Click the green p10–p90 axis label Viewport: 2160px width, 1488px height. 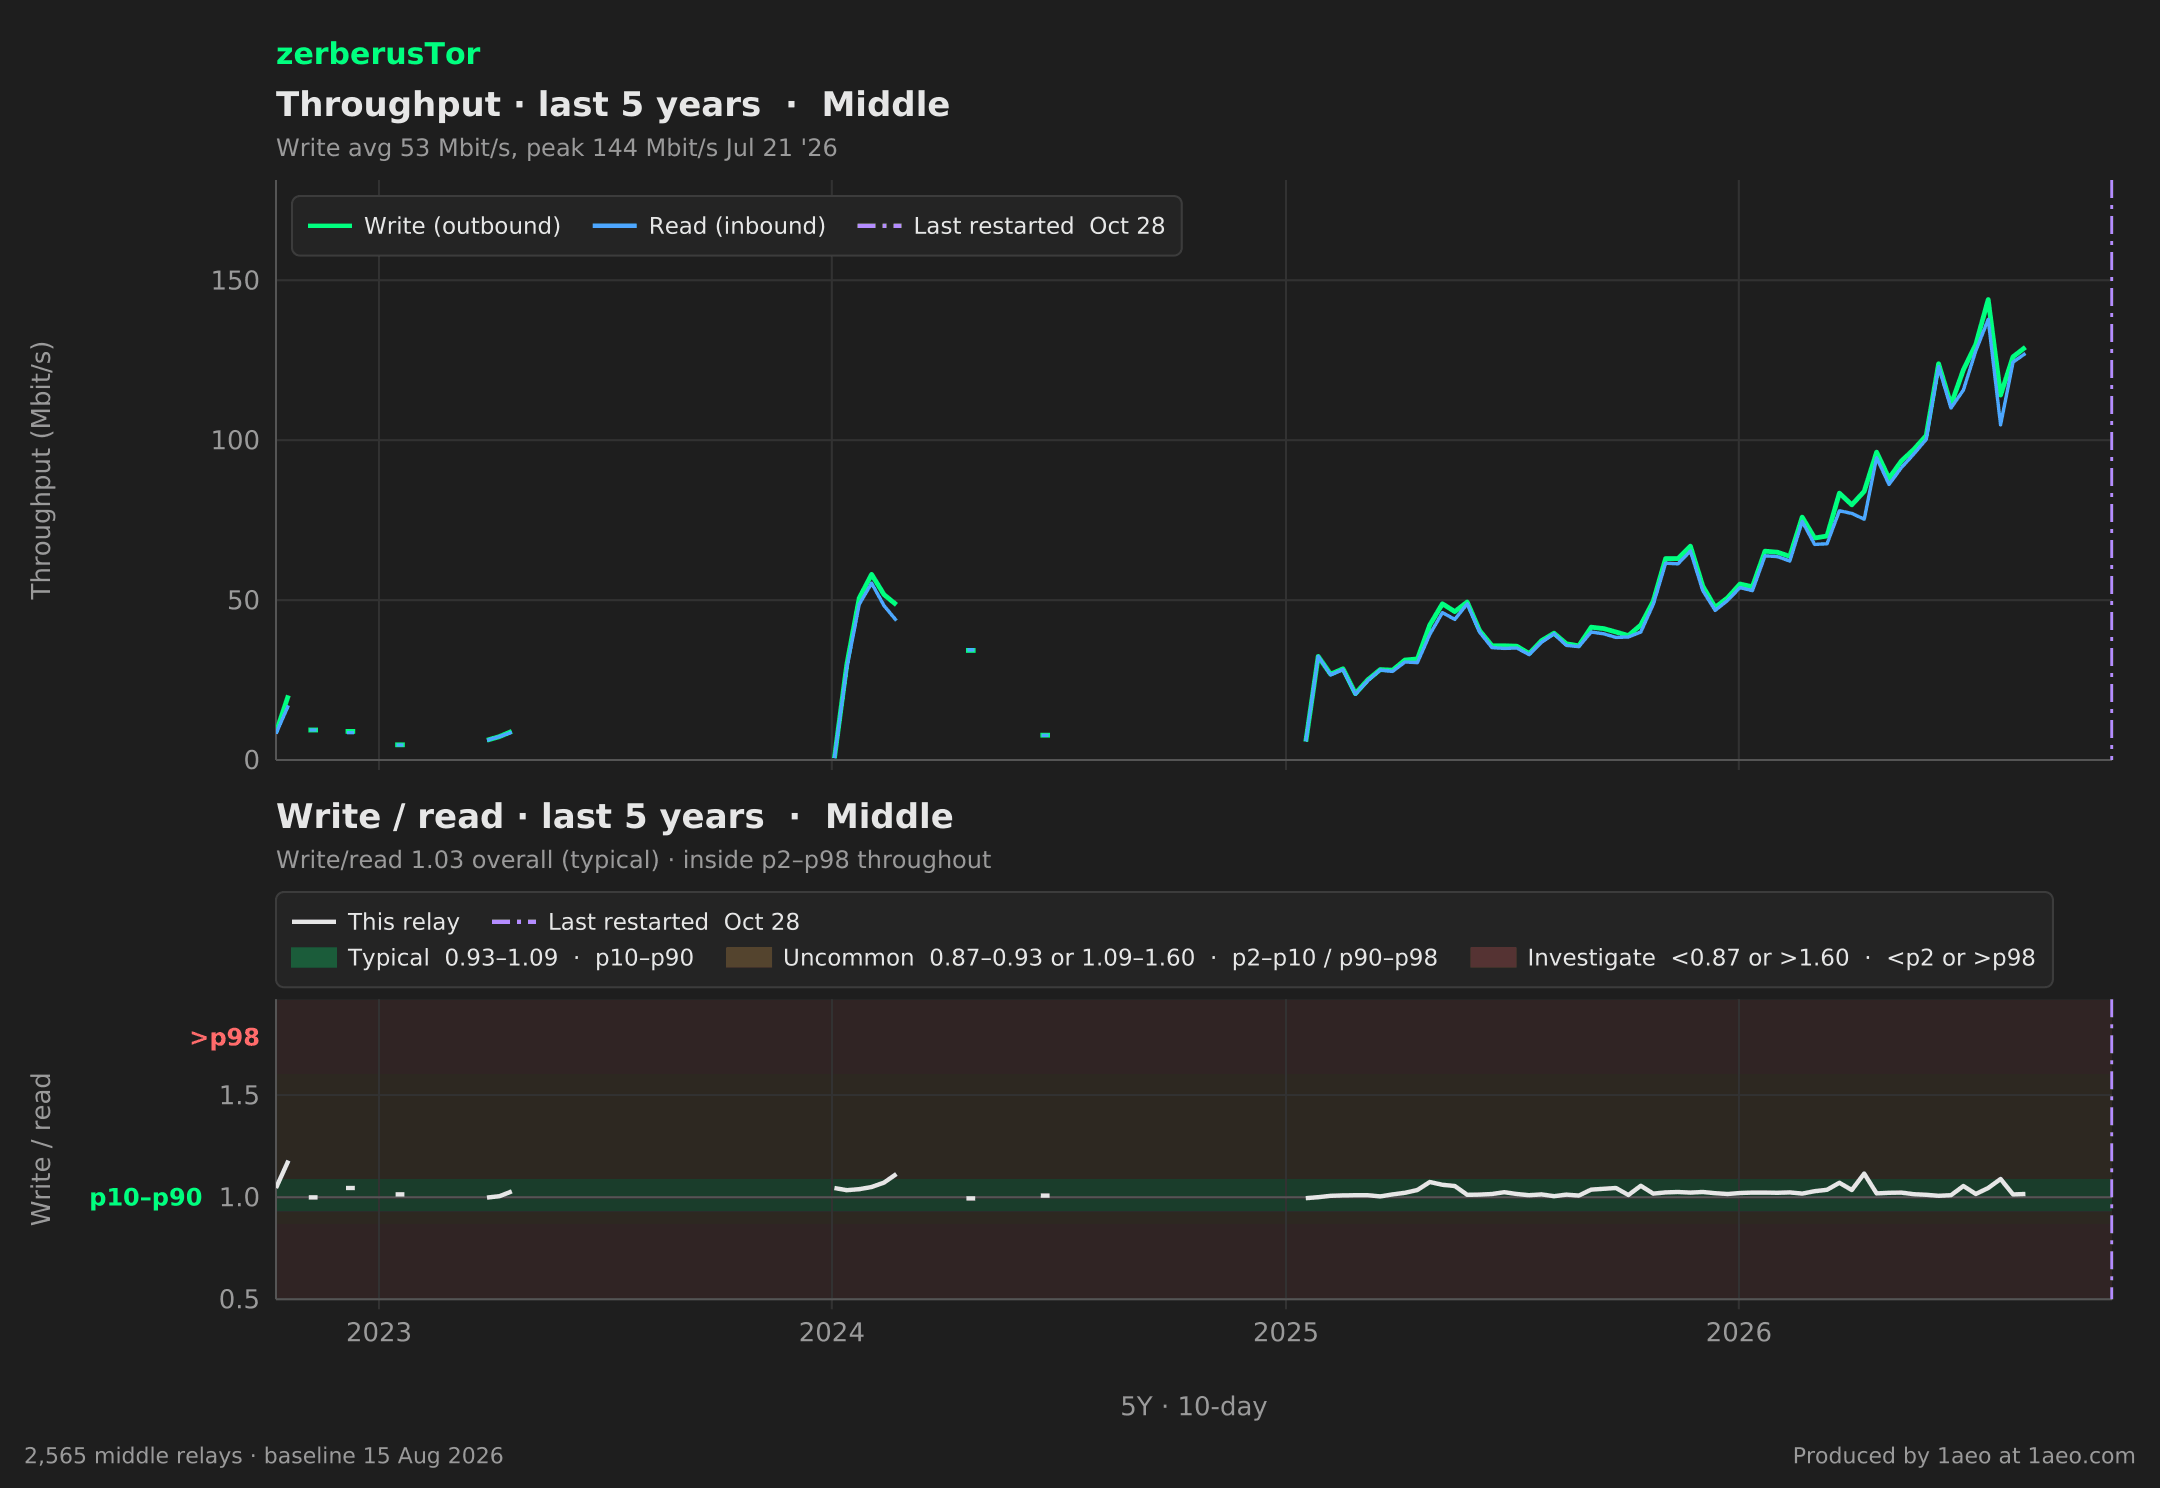(x=146, y=1198)
